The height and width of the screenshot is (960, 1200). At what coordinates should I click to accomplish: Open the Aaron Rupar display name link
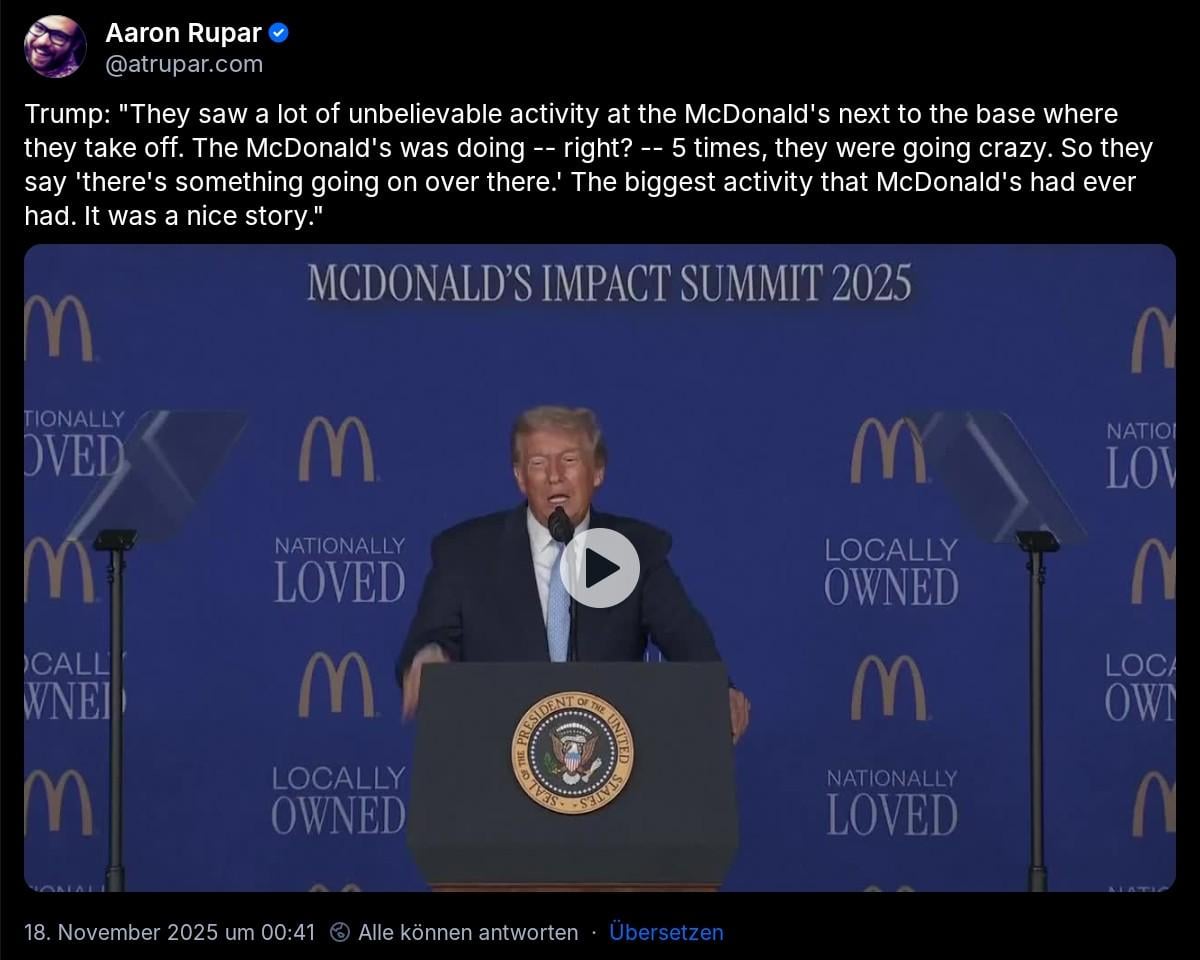click(183, 33)
